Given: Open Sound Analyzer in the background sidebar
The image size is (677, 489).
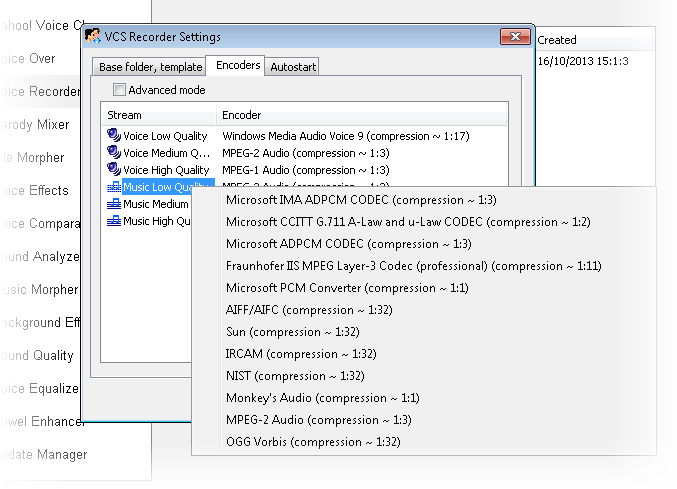Looking at the screenshot, I should pos(40,256).
